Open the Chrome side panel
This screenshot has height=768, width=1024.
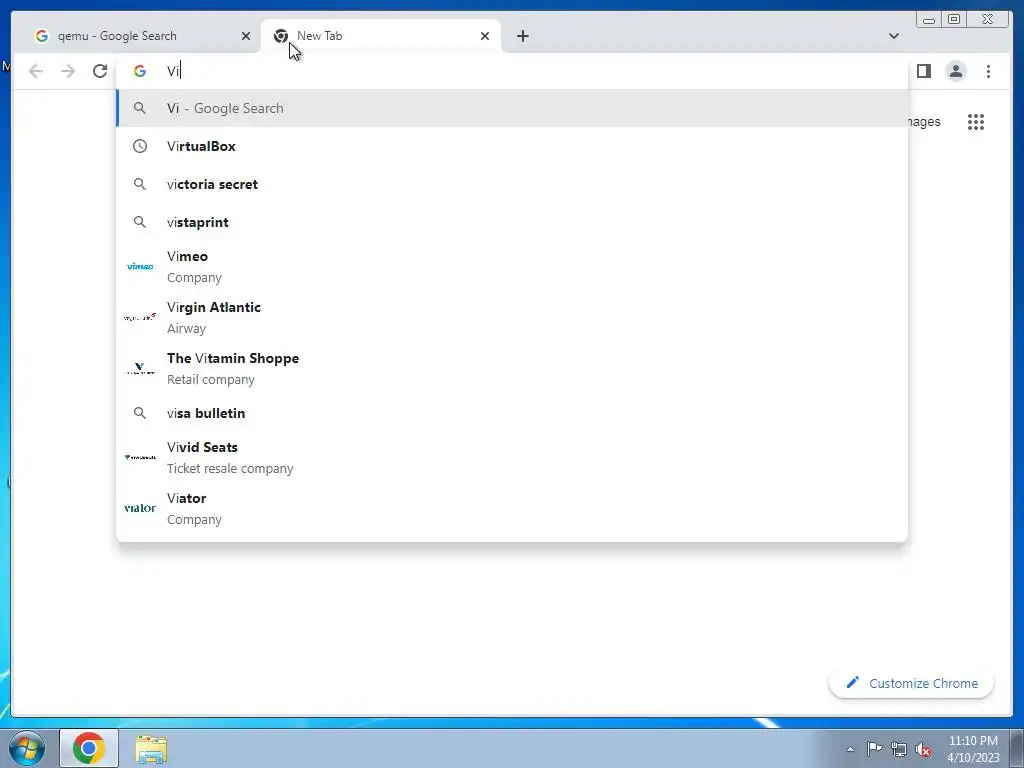pyautogui.click(x=923, y=71)
